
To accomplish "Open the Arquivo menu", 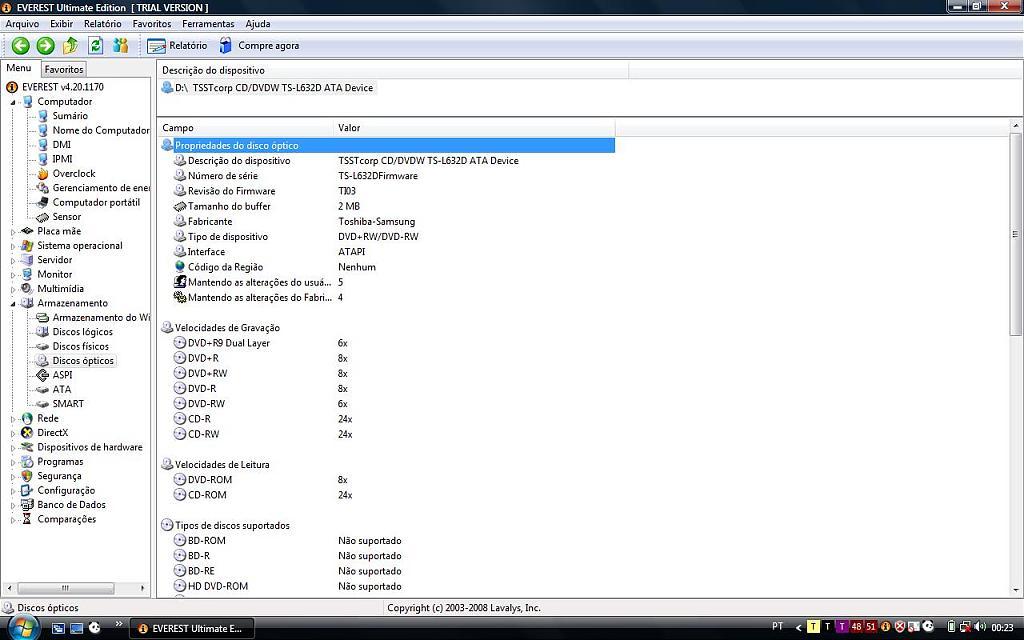I will [22, 24].
